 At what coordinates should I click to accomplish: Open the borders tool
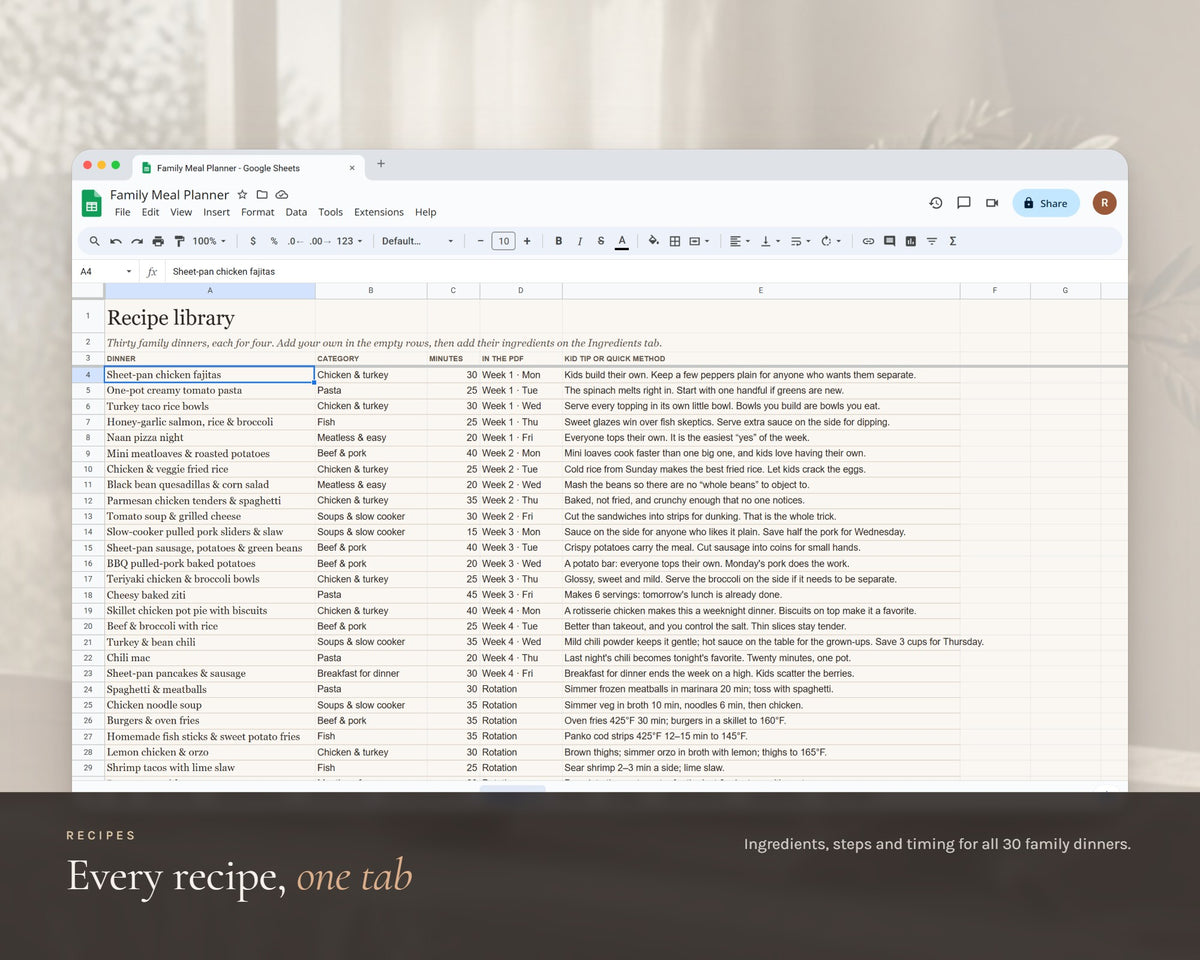click(x=675, y=241)
